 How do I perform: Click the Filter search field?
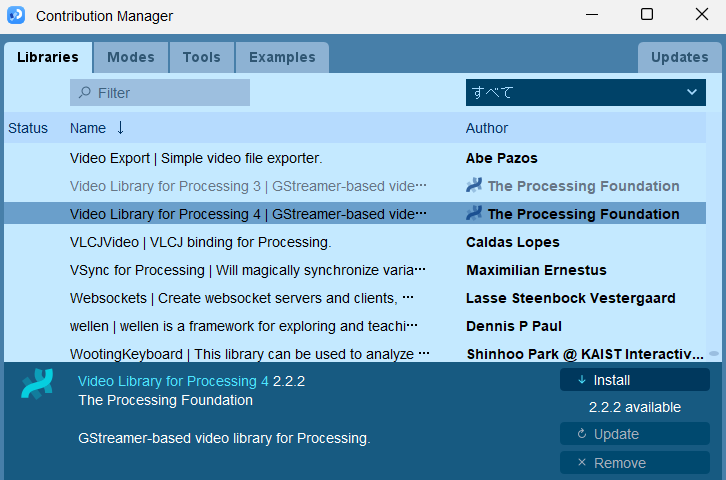(x=160, y=93)
